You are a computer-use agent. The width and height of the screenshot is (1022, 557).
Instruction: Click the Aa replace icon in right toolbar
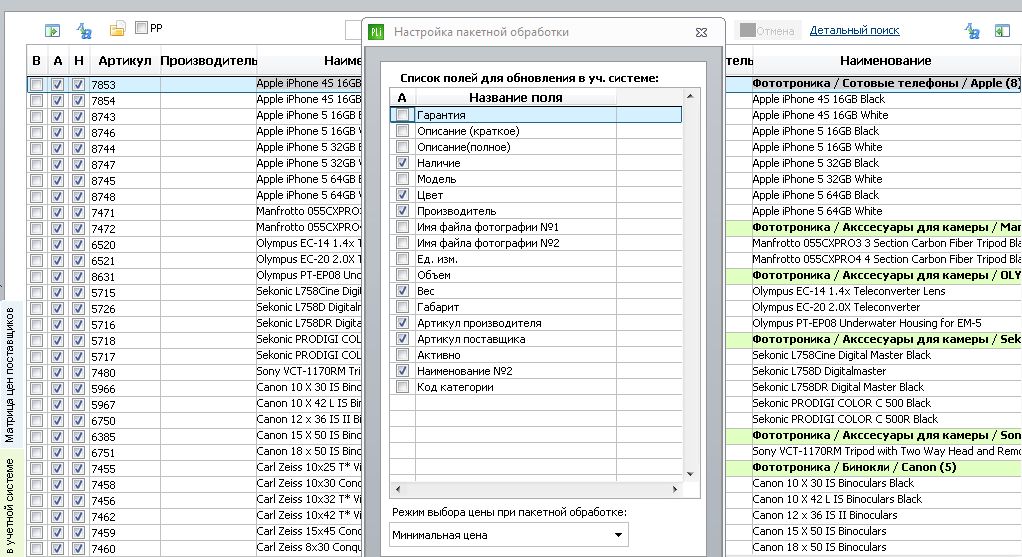(972, 30)
